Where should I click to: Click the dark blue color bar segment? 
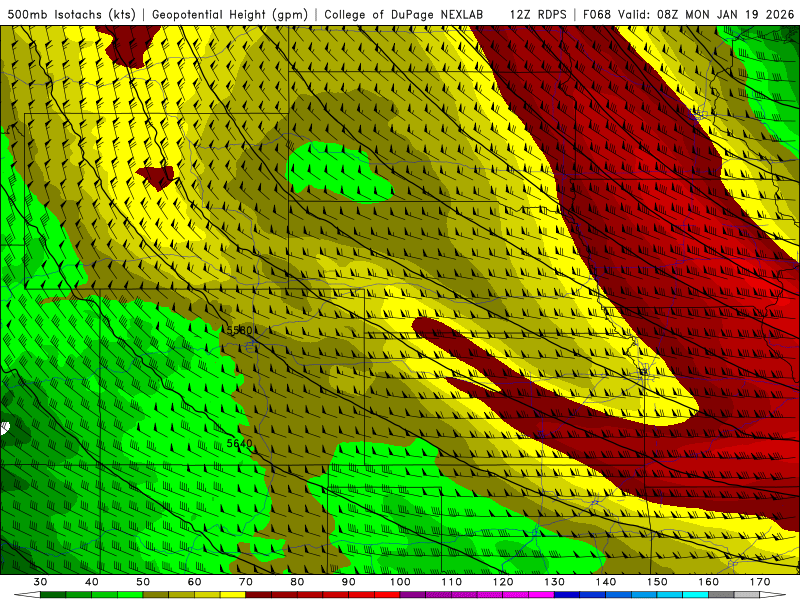coord(567,595)
